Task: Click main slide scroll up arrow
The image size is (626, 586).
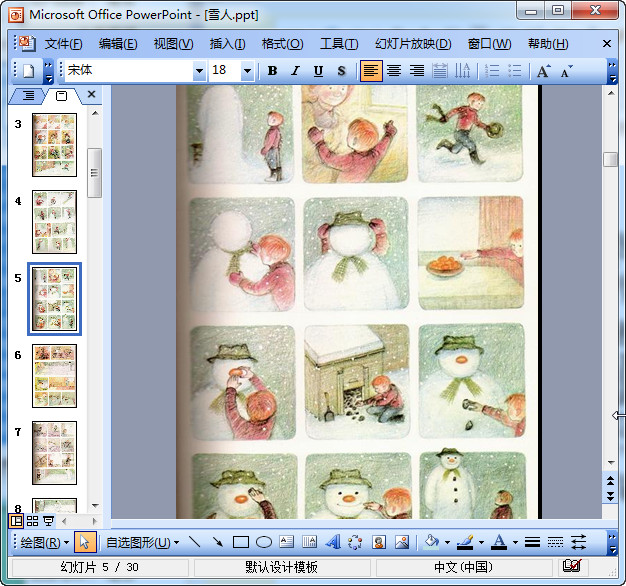Action: tap(611, 93)
